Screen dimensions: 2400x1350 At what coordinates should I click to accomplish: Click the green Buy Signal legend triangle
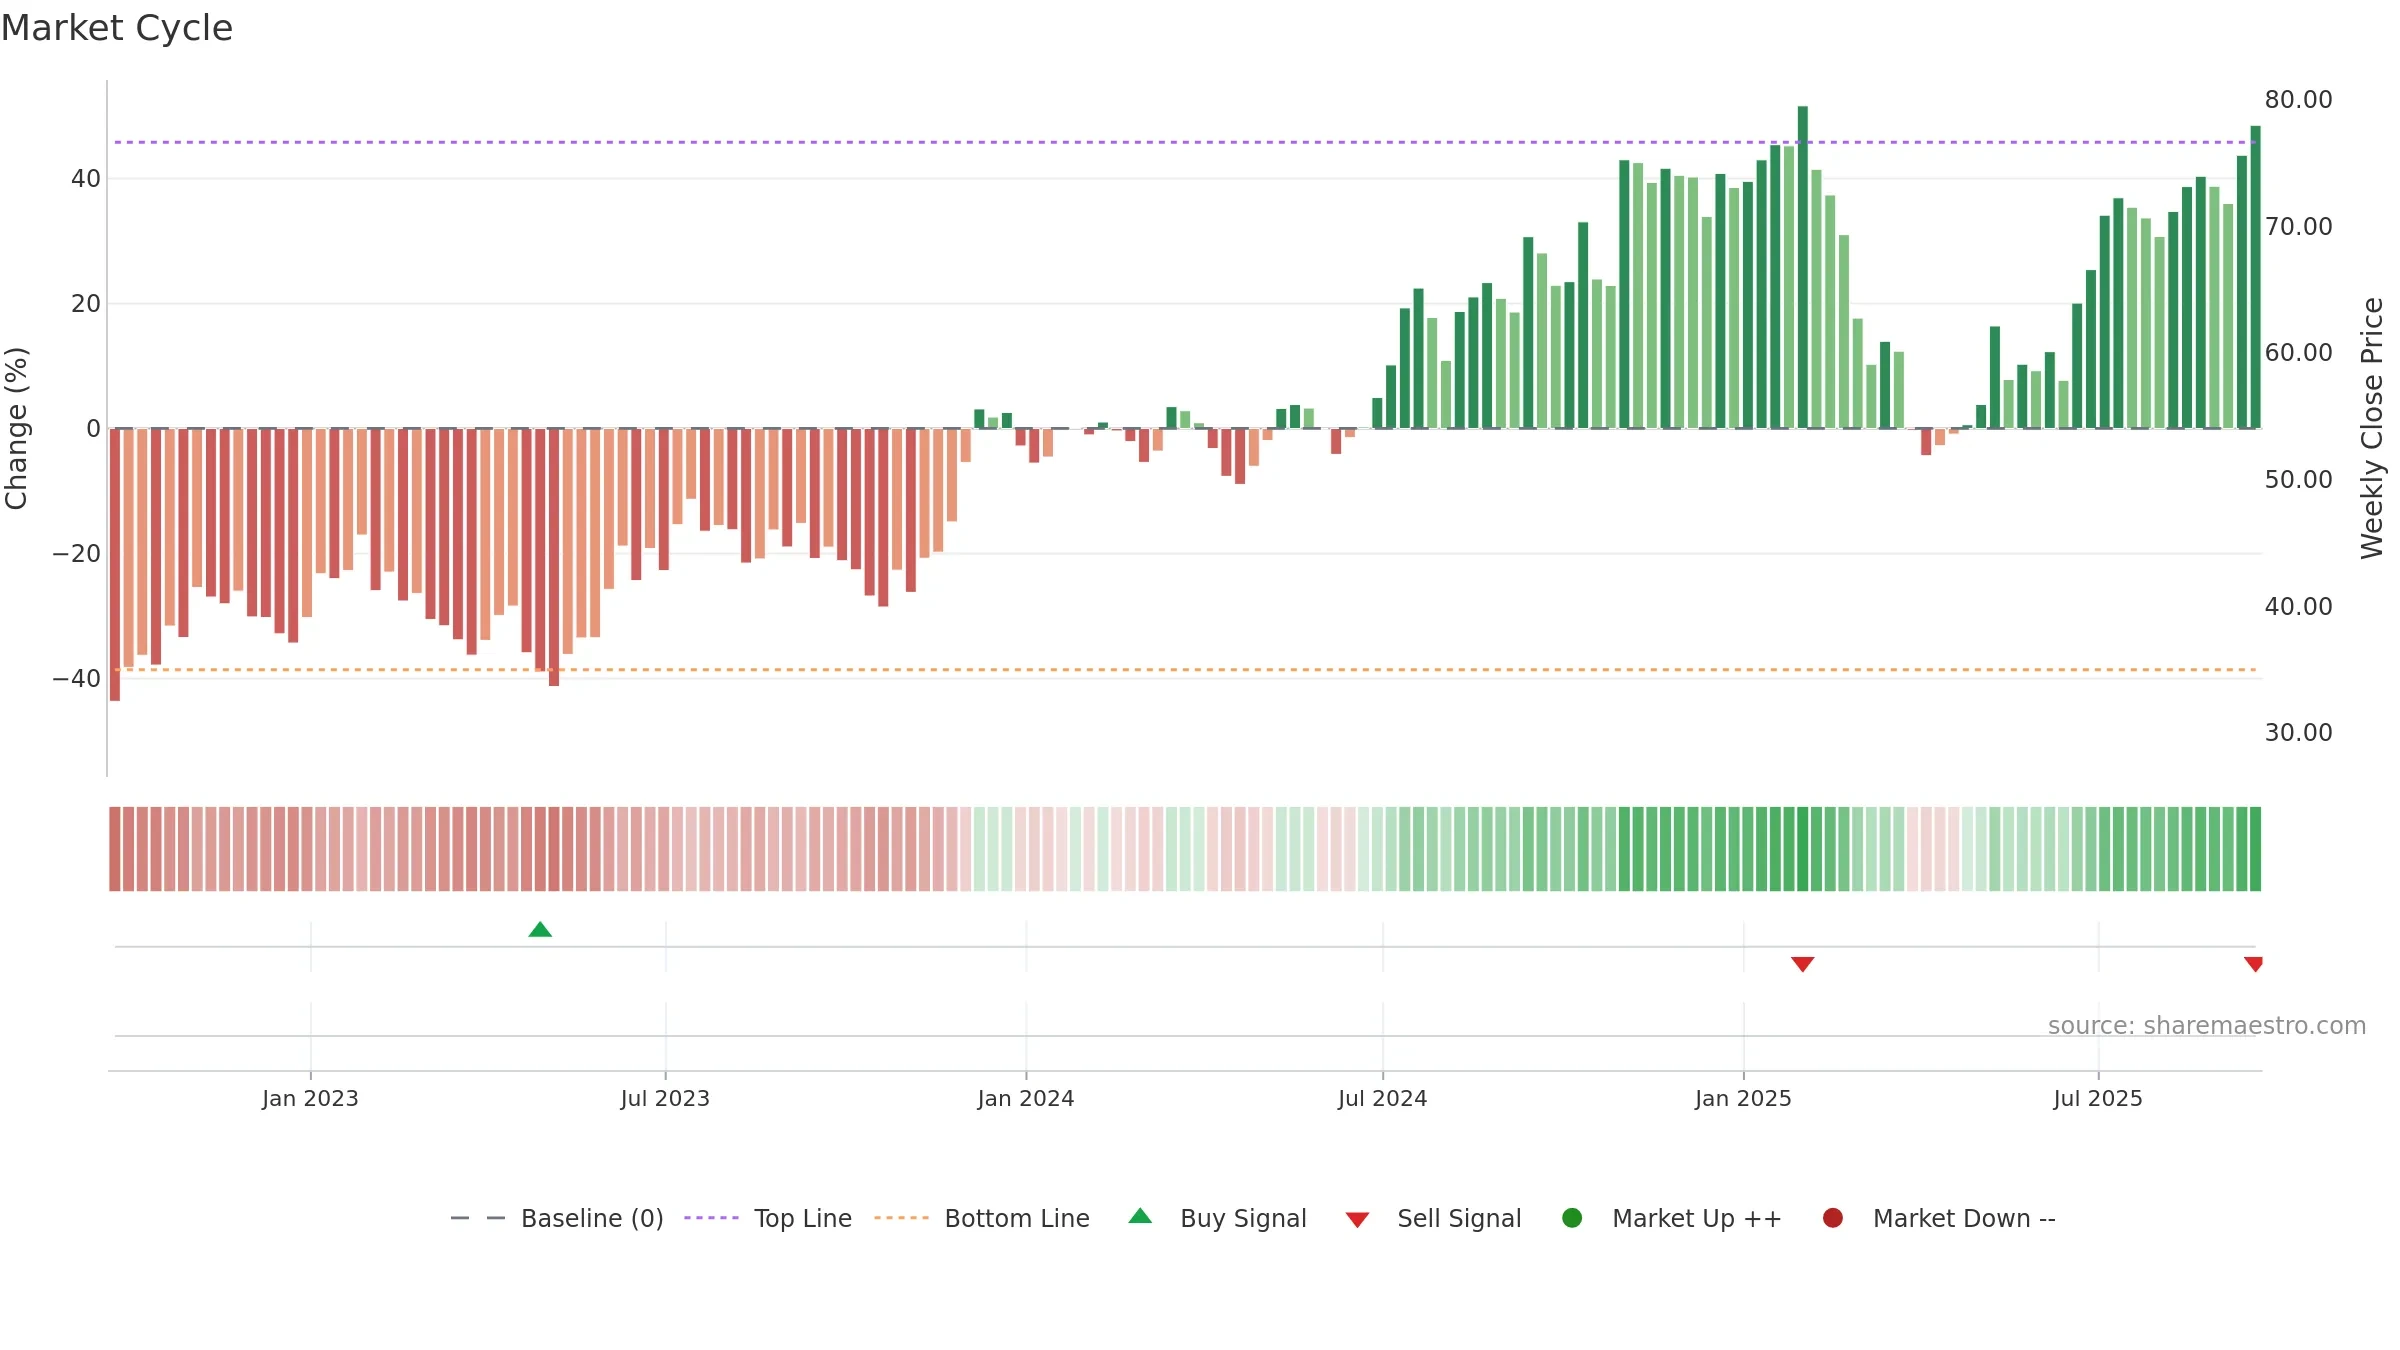point(1140,1216)
